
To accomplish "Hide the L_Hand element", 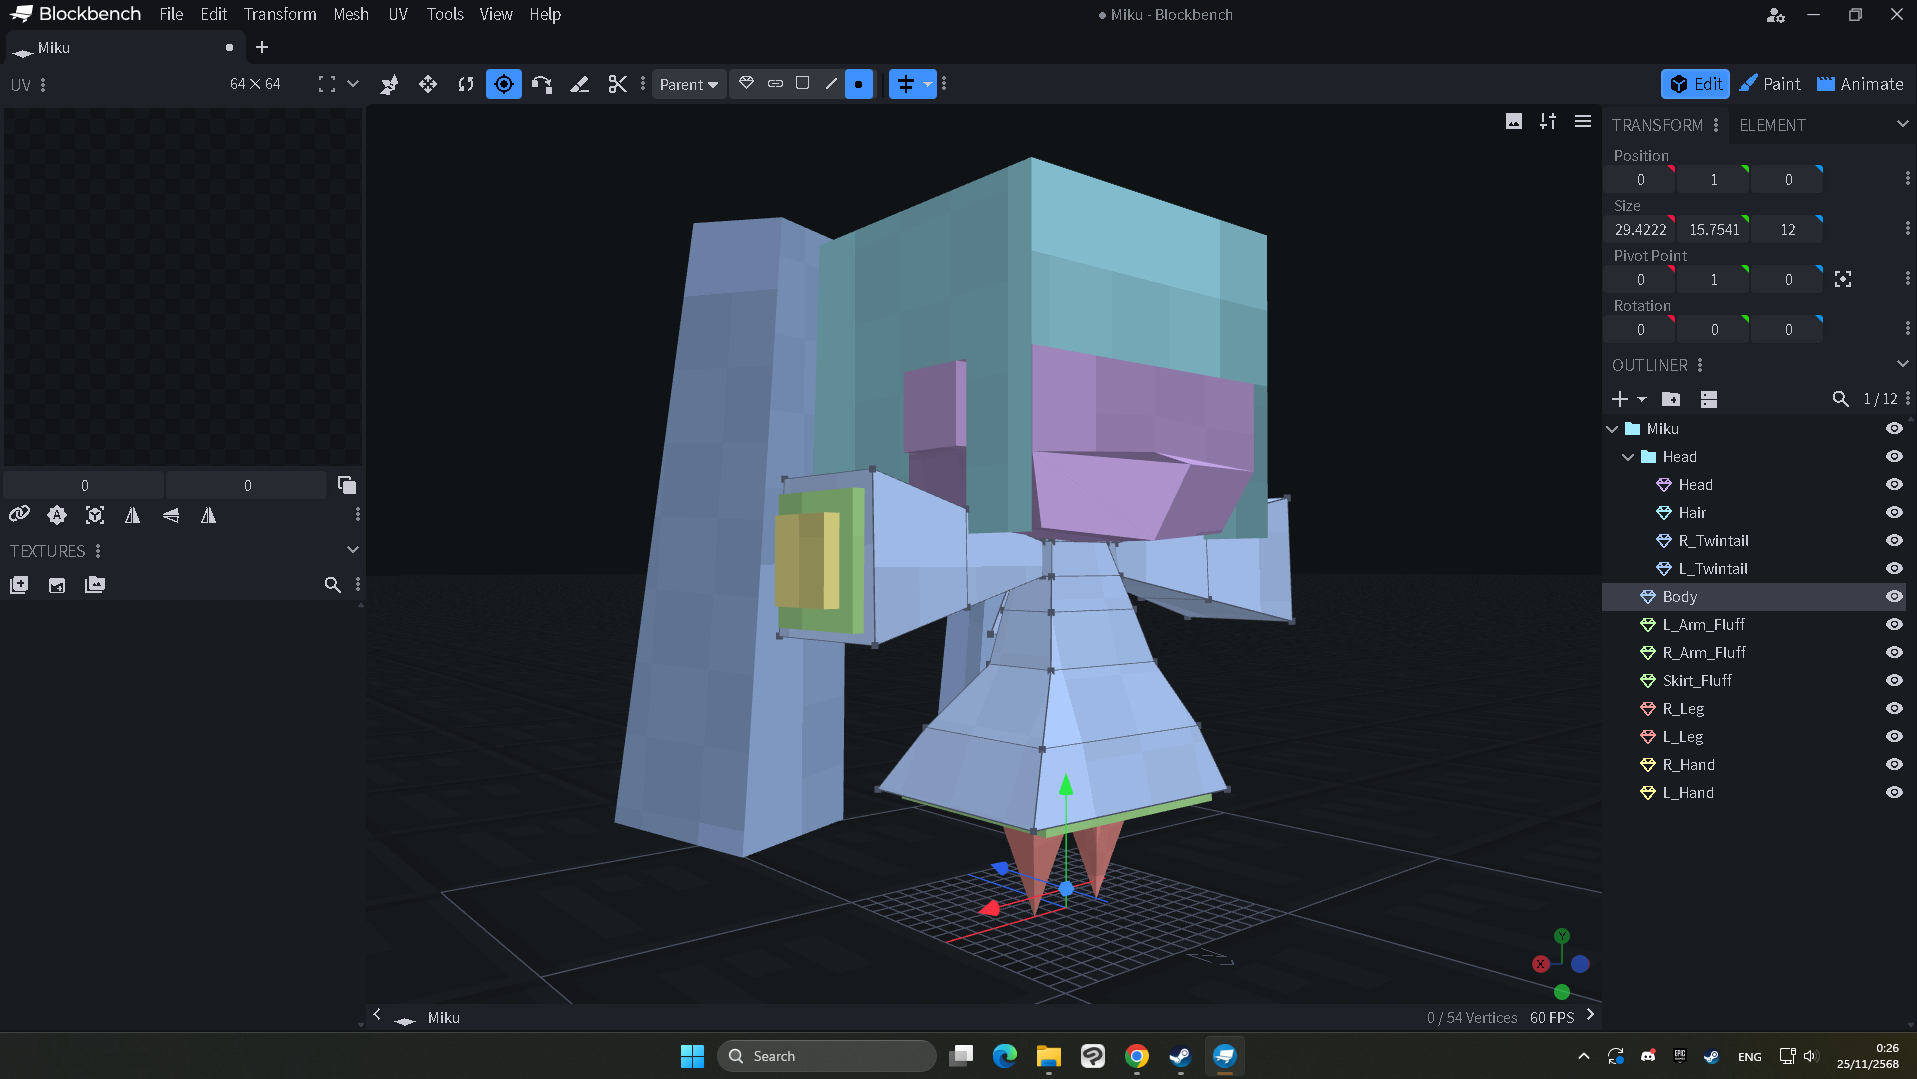I will click(1893, 793).
